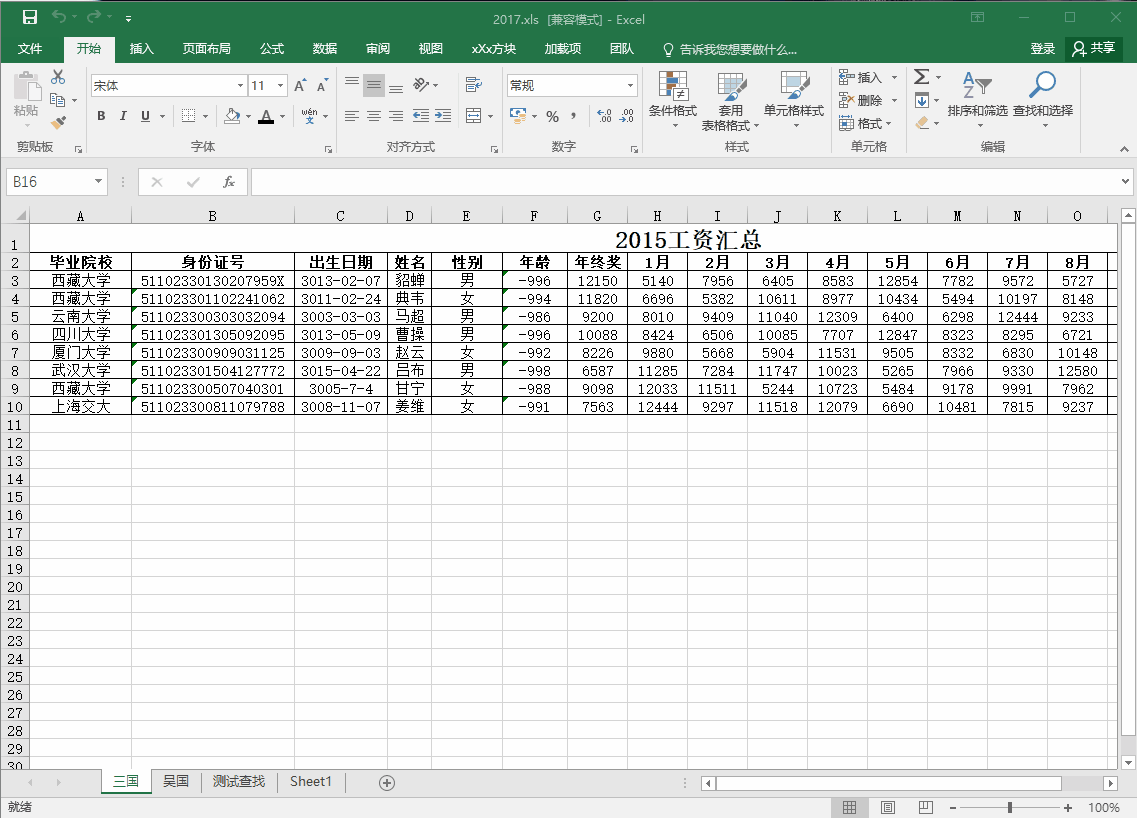Click the 告诉我您想要做什么 search box
Viewport: 1137px width, 818px height.
pos(730,49)
